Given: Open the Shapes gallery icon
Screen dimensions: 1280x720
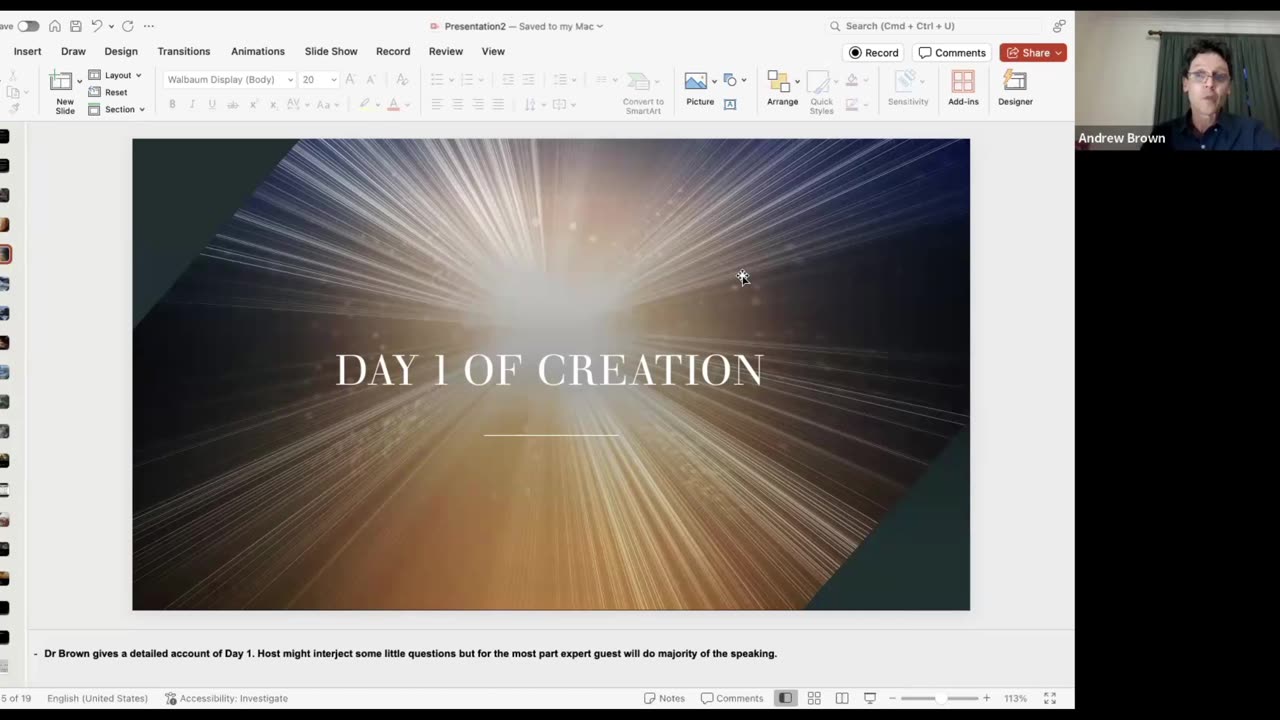Looking at the screenshot, I should (730, 80).
